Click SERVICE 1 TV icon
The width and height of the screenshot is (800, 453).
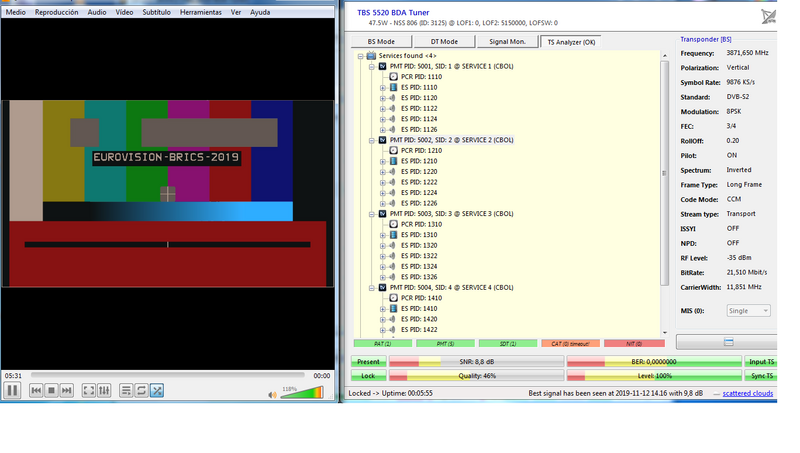click(382, 66)
